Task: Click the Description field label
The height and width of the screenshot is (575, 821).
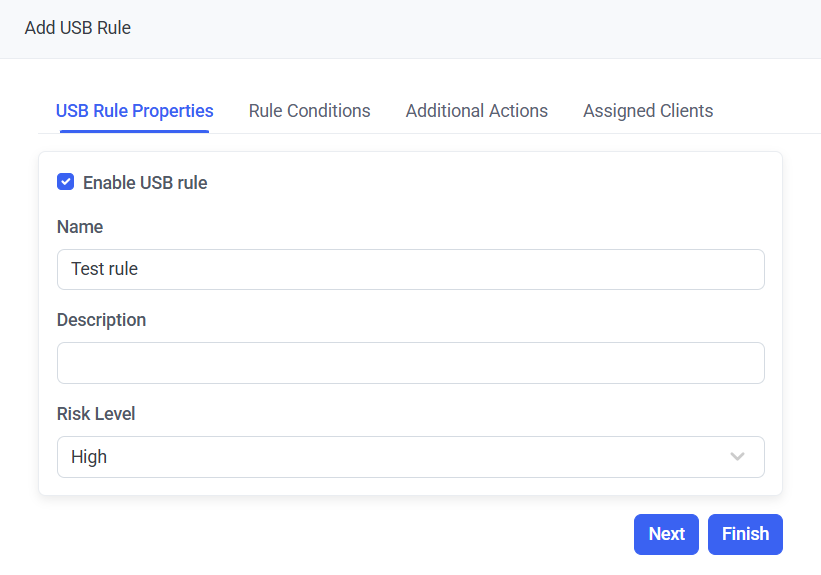Action: pos(101,320)
